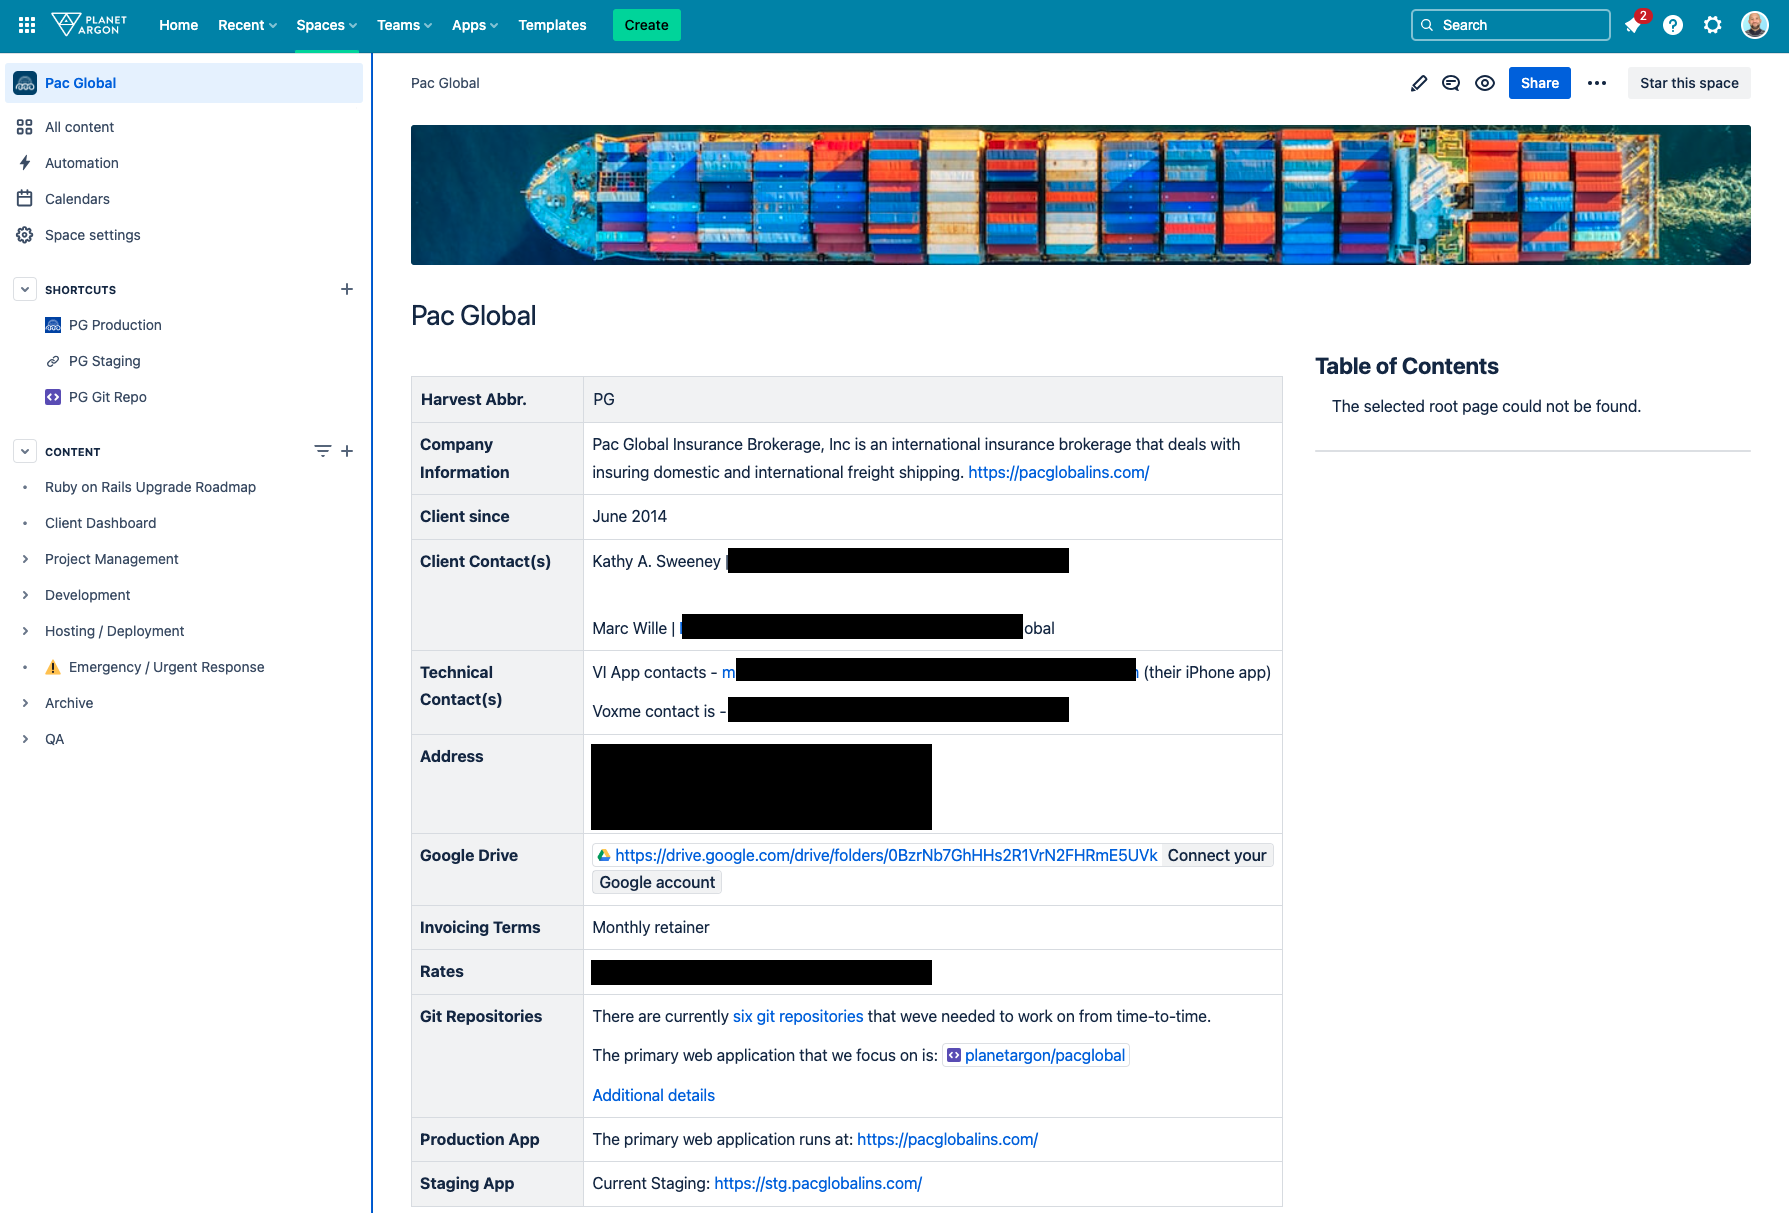The width and height of the screenshot is (1789, 1213).
Task: Click the Calendars icon
Action: pyautogui.click(x=25, y=199)
